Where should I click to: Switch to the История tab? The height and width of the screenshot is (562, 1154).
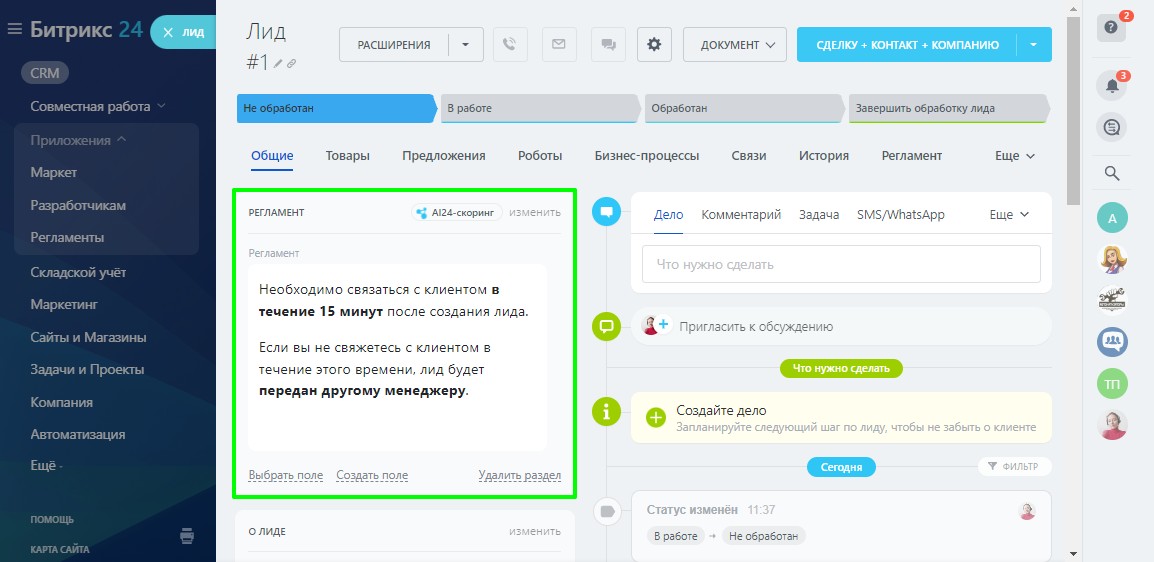[x=823, y=156]
